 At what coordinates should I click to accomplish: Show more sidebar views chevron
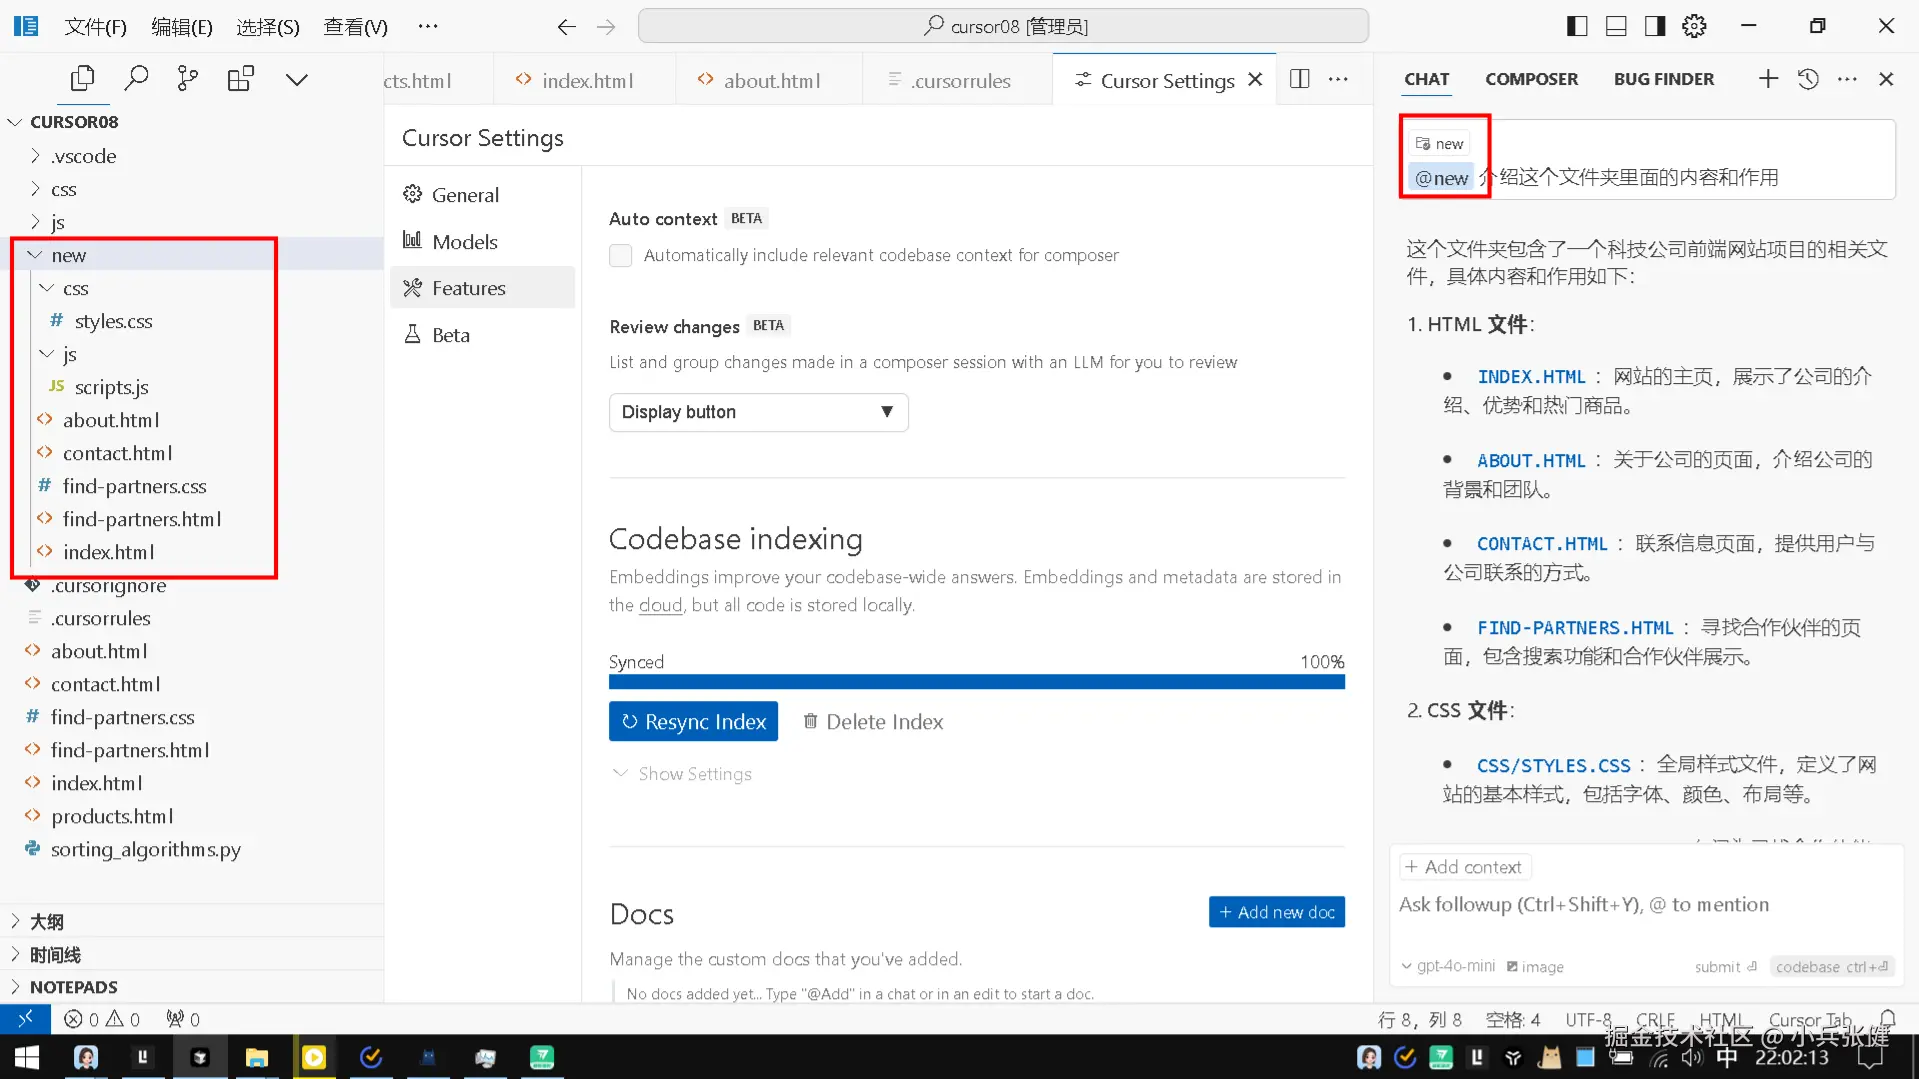[297, 79]
